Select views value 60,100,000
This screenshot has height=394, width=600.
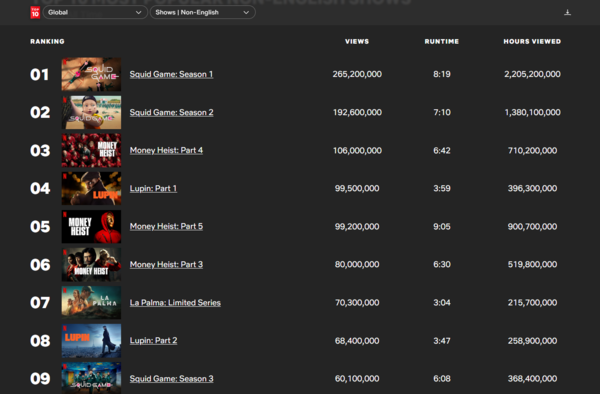[357, 379]
